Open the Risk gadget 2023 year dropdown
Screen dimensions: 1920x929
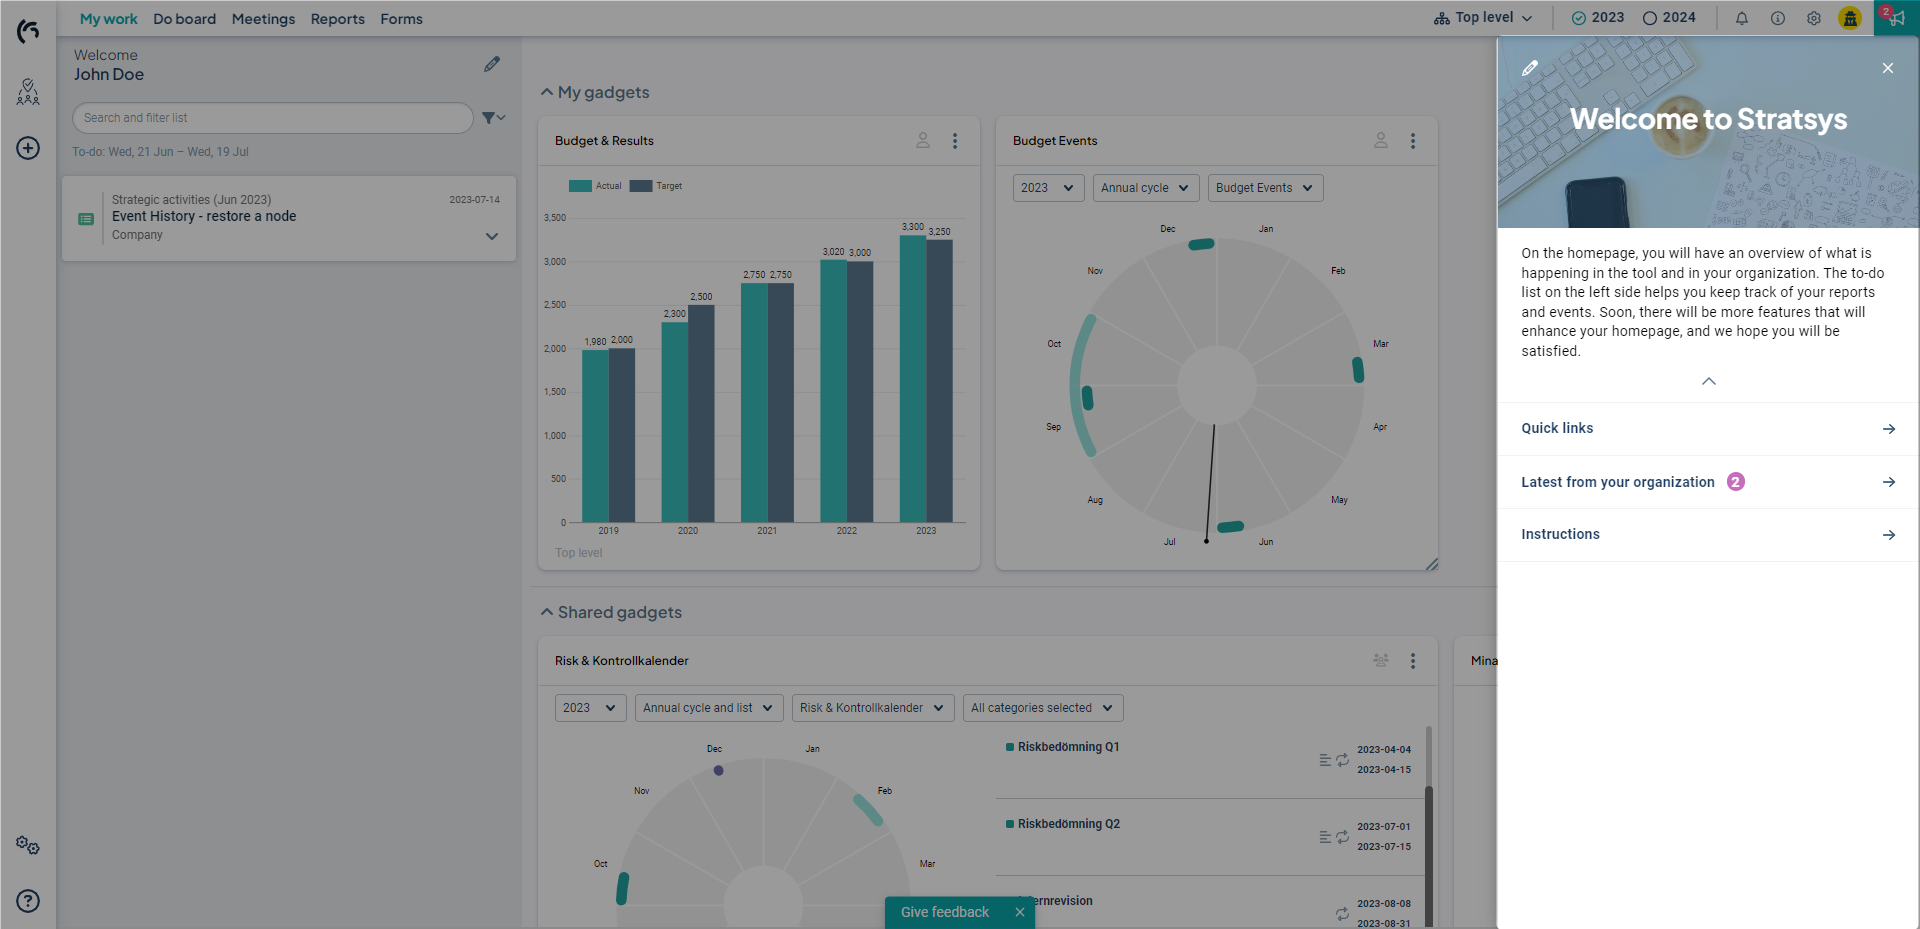(591, 708)
